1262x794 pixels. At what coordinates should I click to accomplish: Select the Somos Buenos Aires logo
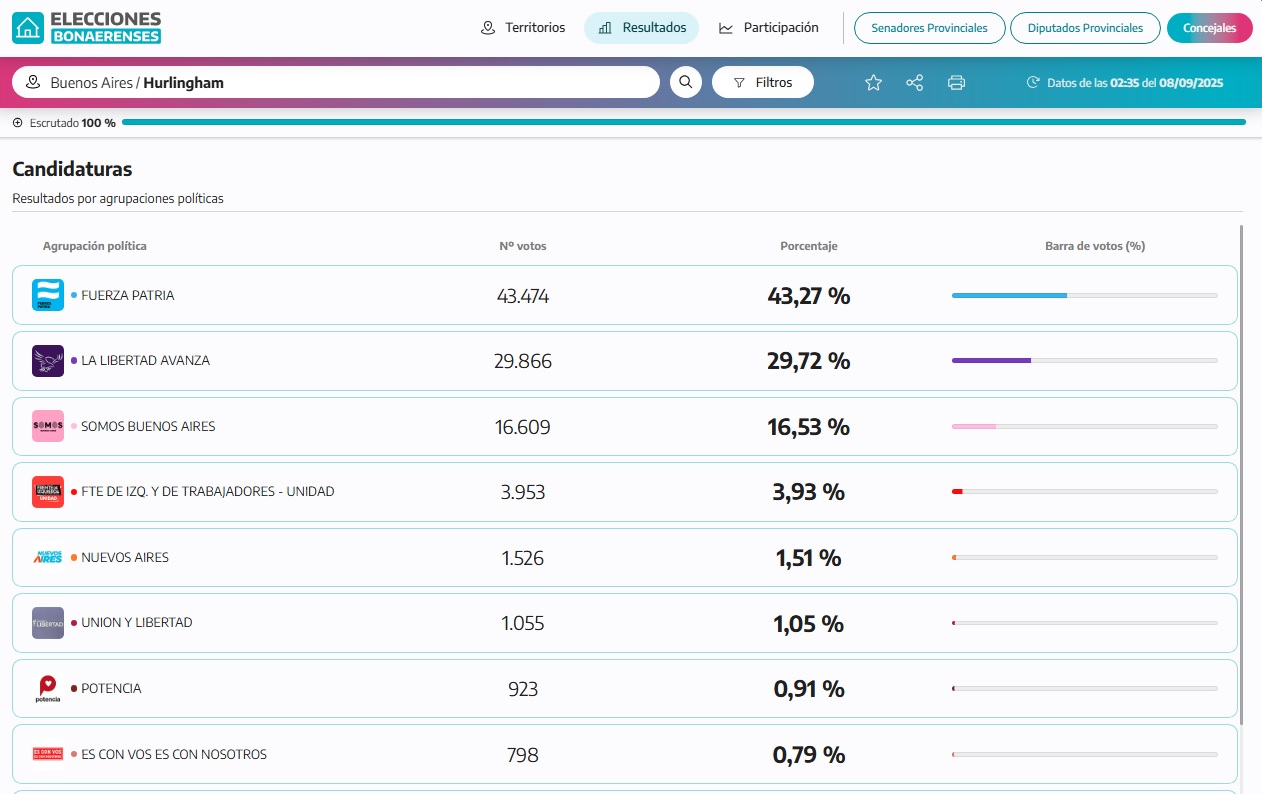48,426
